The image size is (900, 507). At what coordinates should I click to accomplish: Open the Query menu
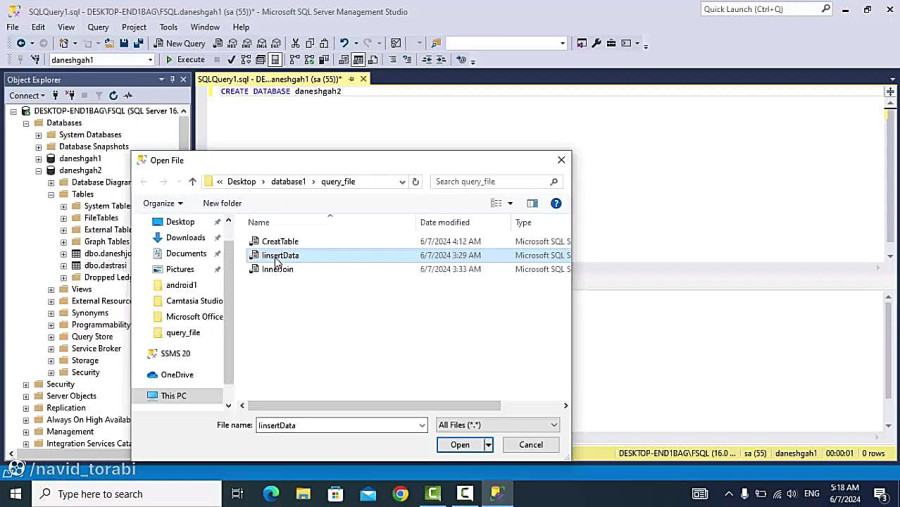coord(98,27)
